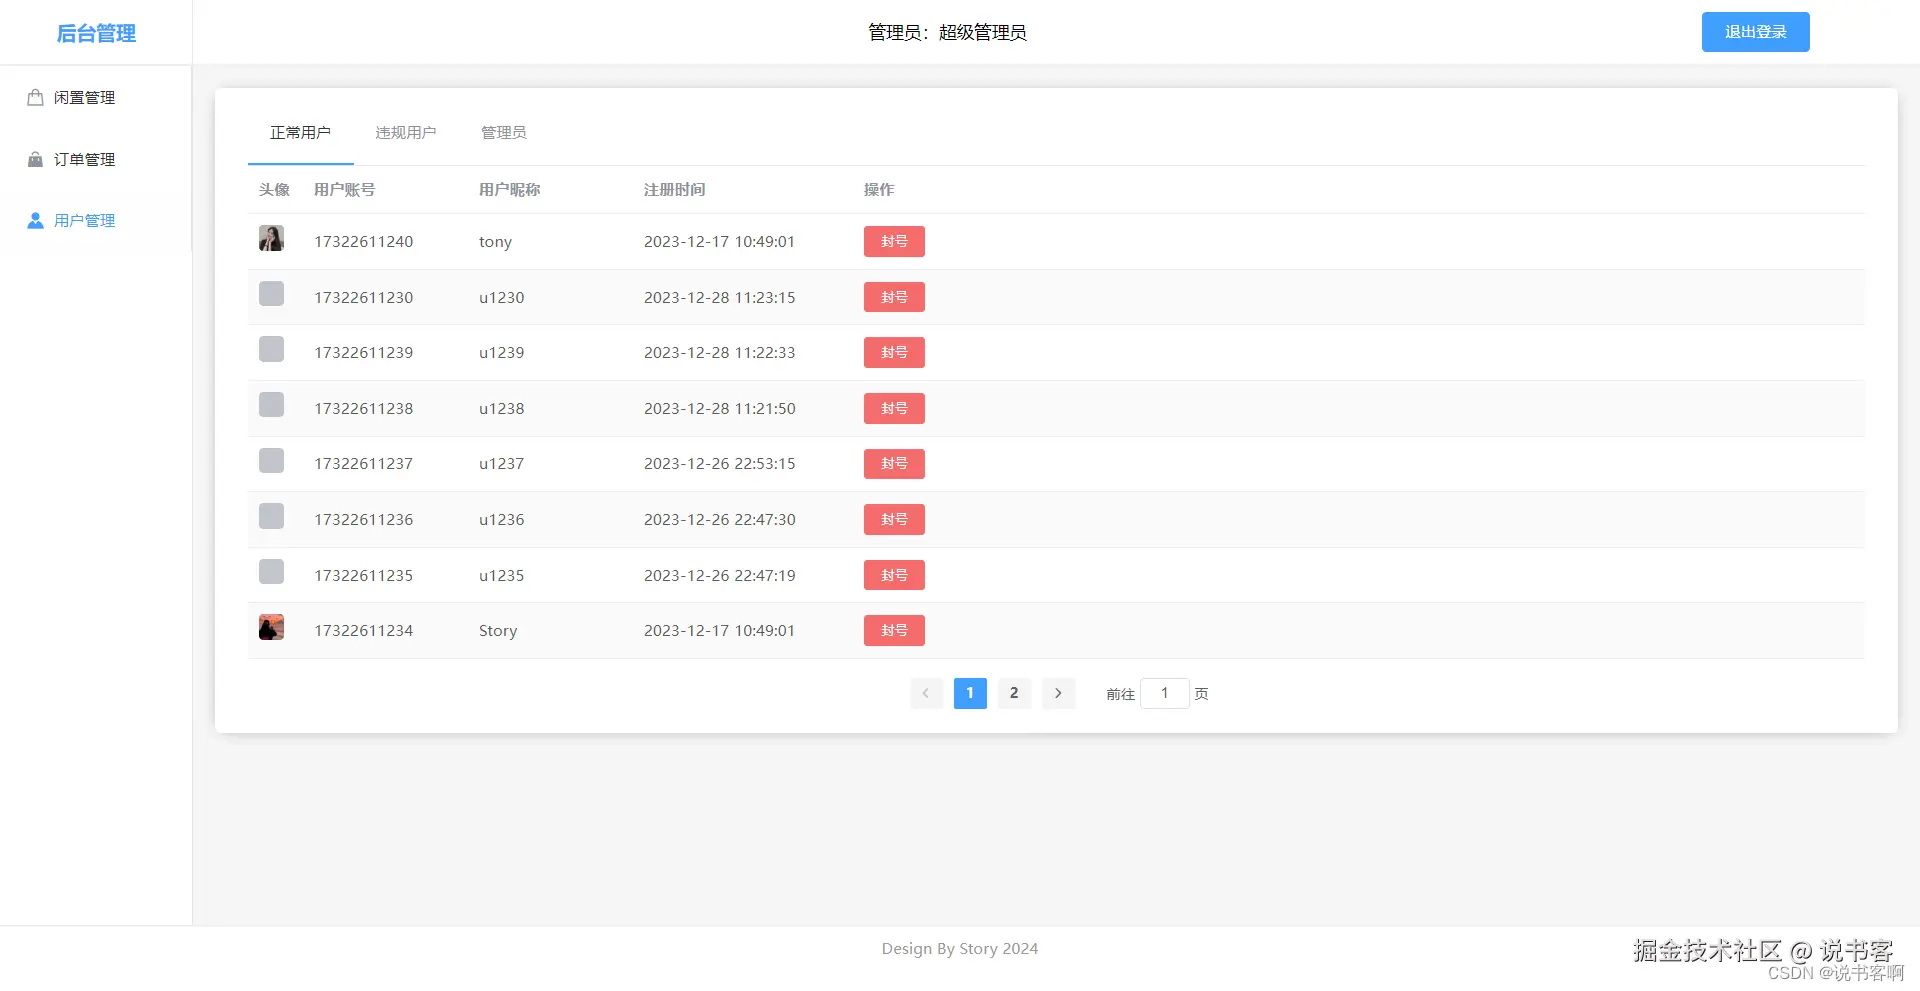Click the 用户账号 column header

pyautogui.click(x=344, y=190)
